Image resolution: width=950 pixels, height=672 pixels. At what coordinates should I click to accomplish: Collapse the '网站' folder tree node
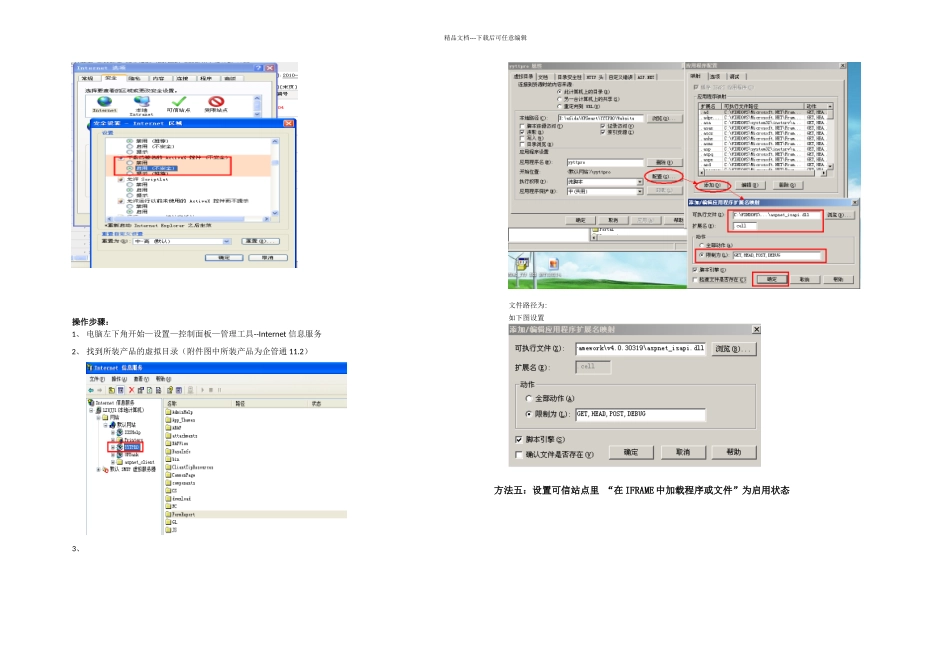[x=98, y=418]
